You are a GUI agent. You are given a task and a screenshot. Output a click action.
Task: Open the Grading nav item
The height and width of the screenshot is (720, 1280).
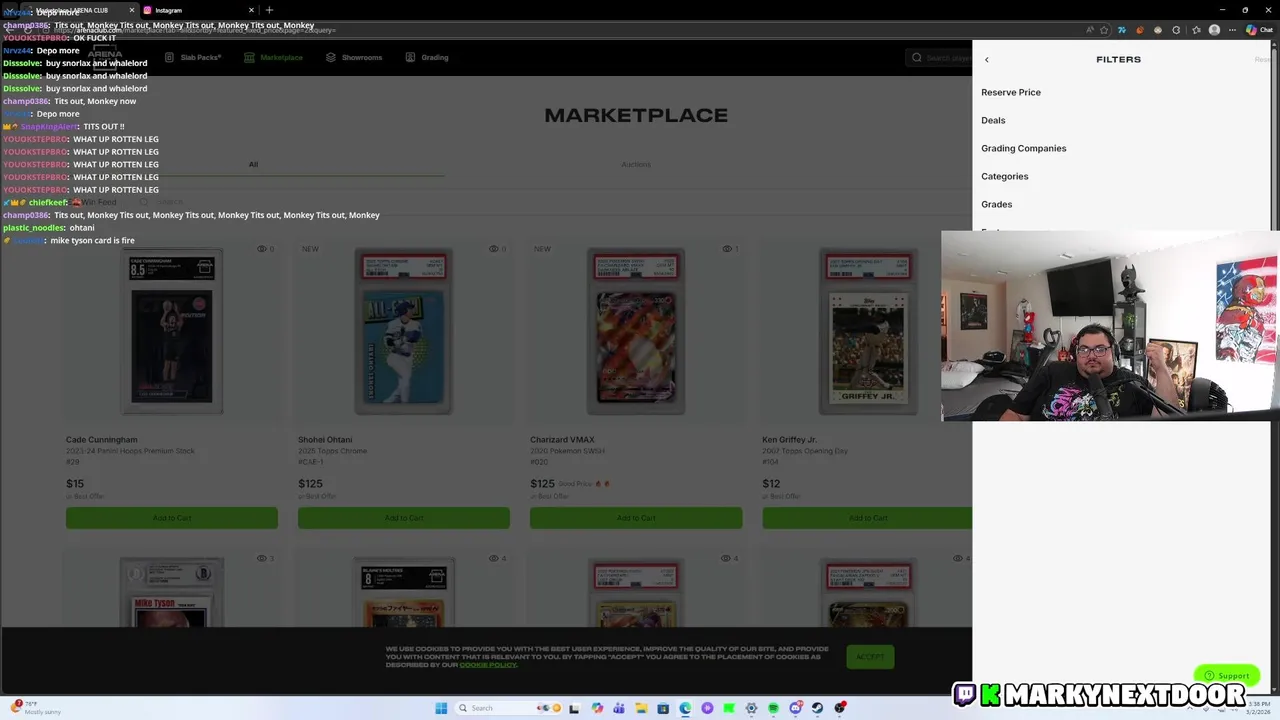(x=427, y=57)
